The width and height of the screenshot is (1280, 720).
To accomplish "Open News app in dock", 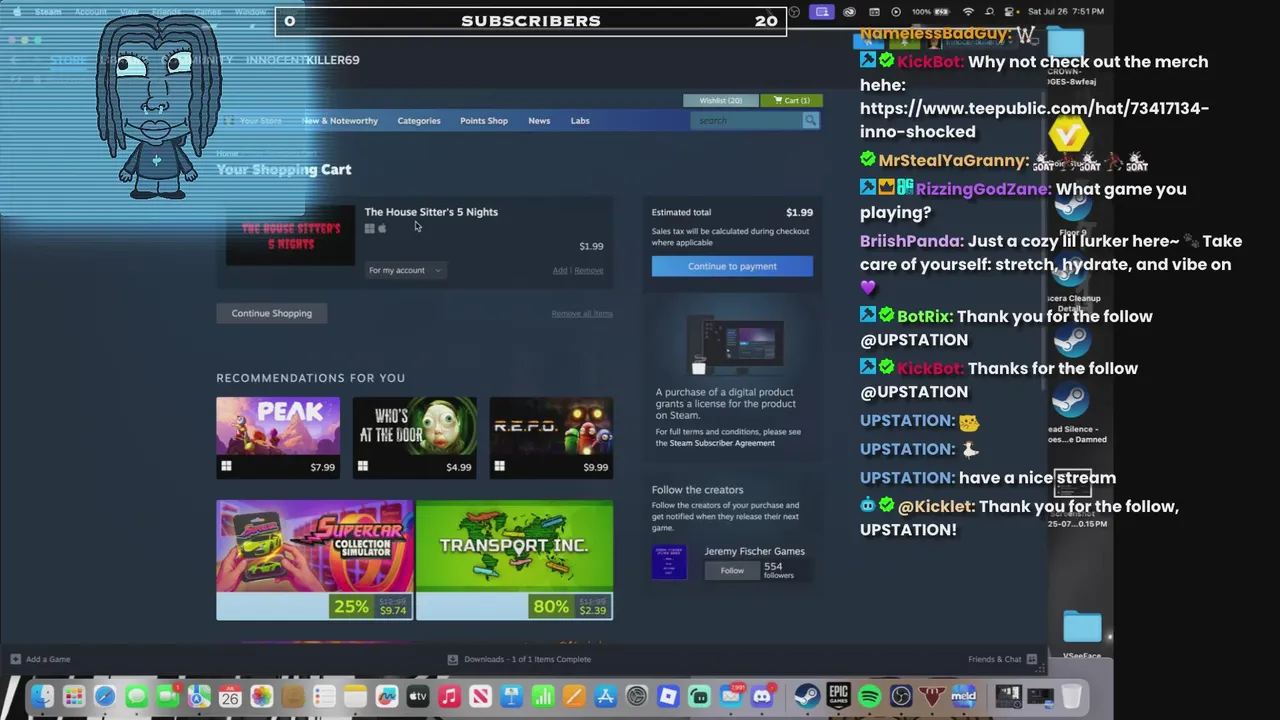I will 480,696.
